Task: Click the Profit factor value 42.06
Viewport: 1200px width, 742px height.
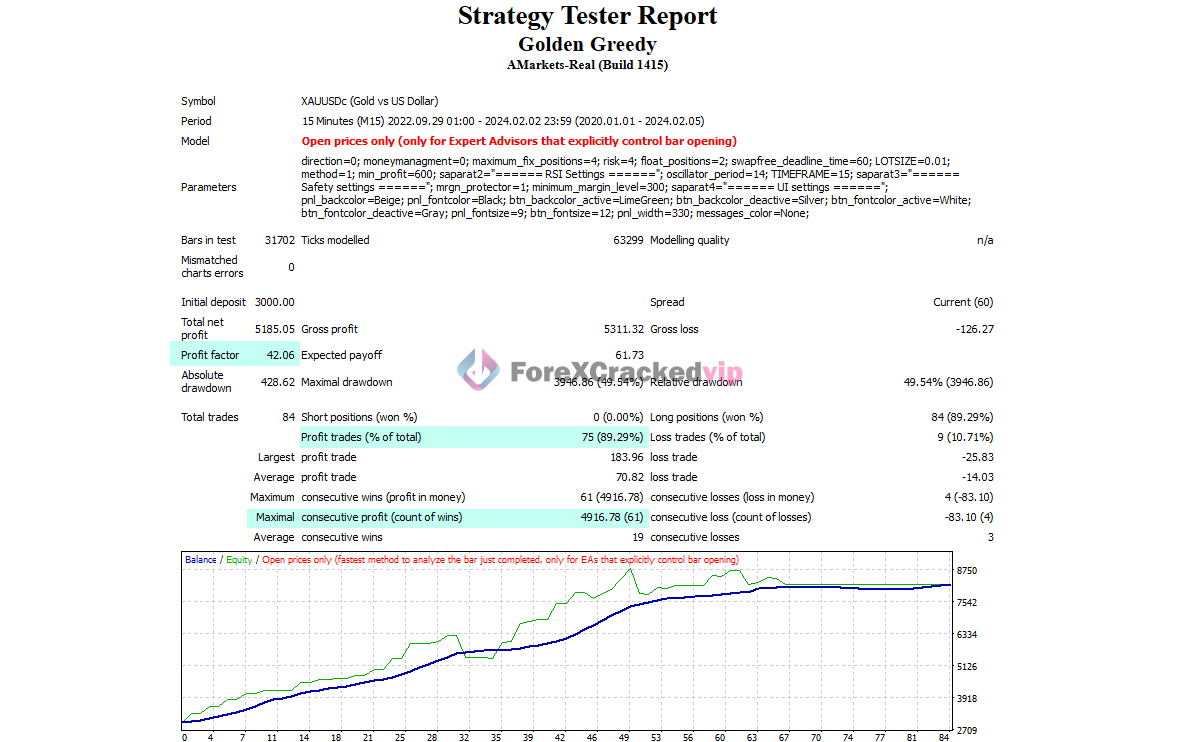Action: (279, 355)
